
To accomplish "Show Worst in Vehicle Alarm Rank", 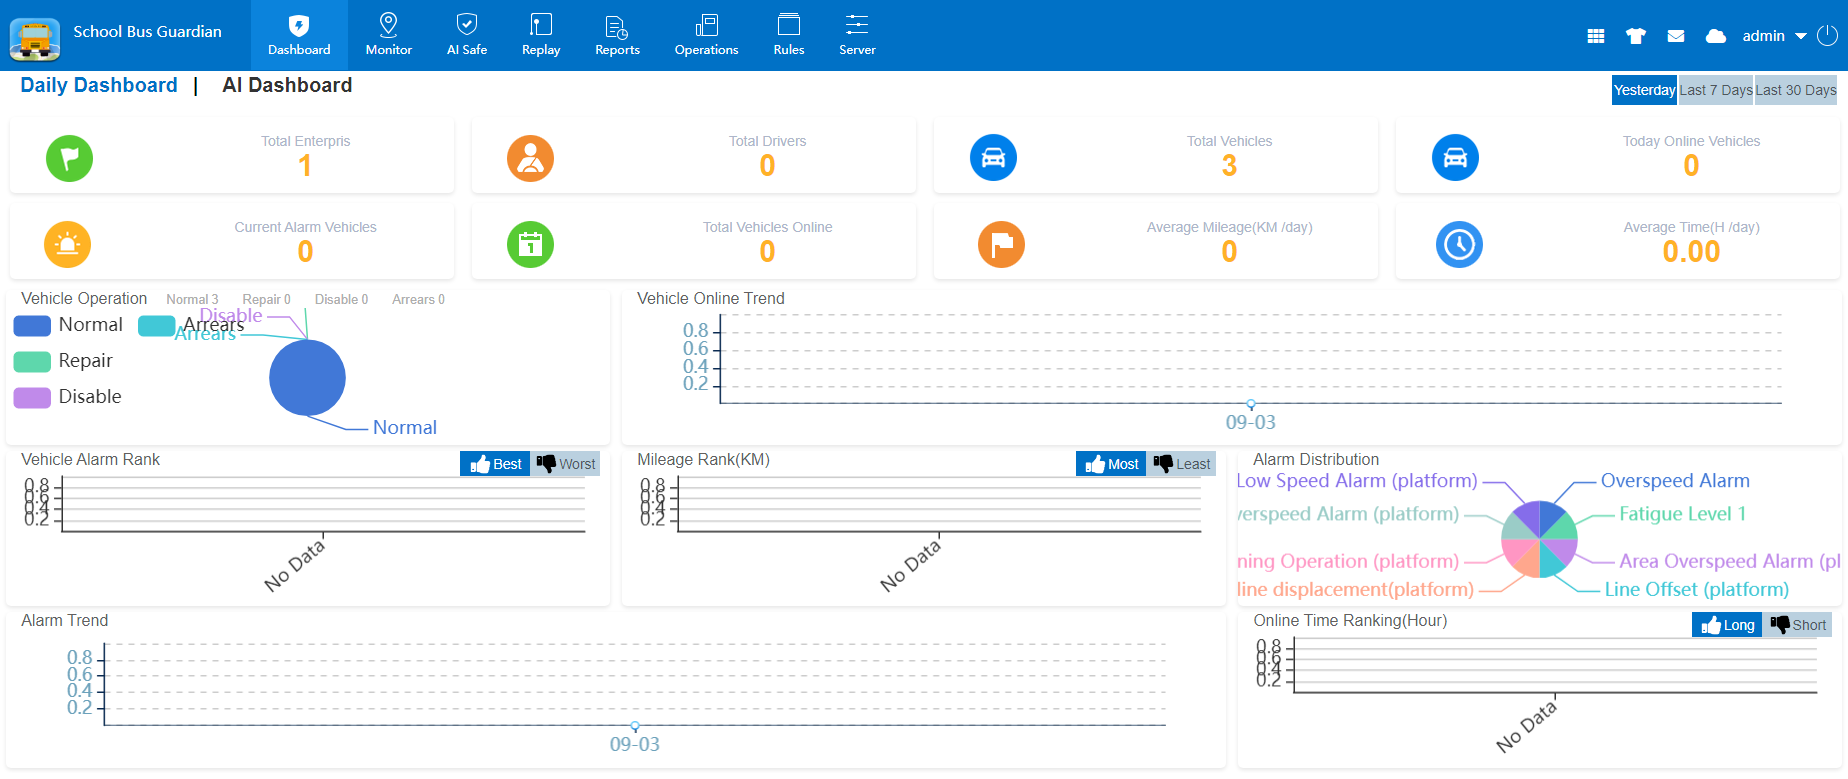I will [566, 464].
